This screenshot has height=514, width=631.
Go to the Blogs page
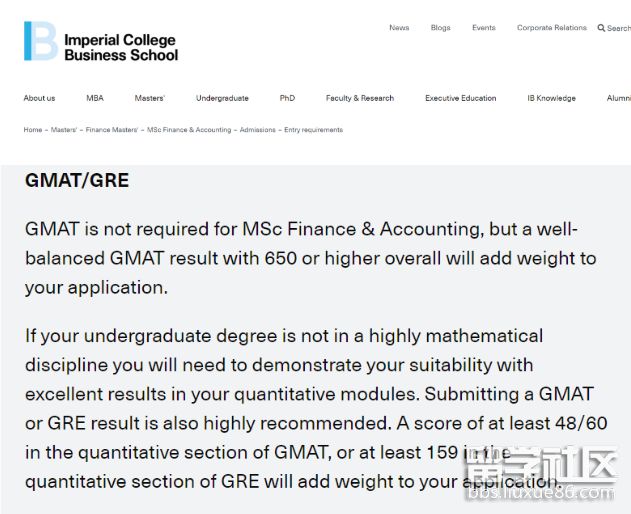pyautogui.click(x=441, y=28)
